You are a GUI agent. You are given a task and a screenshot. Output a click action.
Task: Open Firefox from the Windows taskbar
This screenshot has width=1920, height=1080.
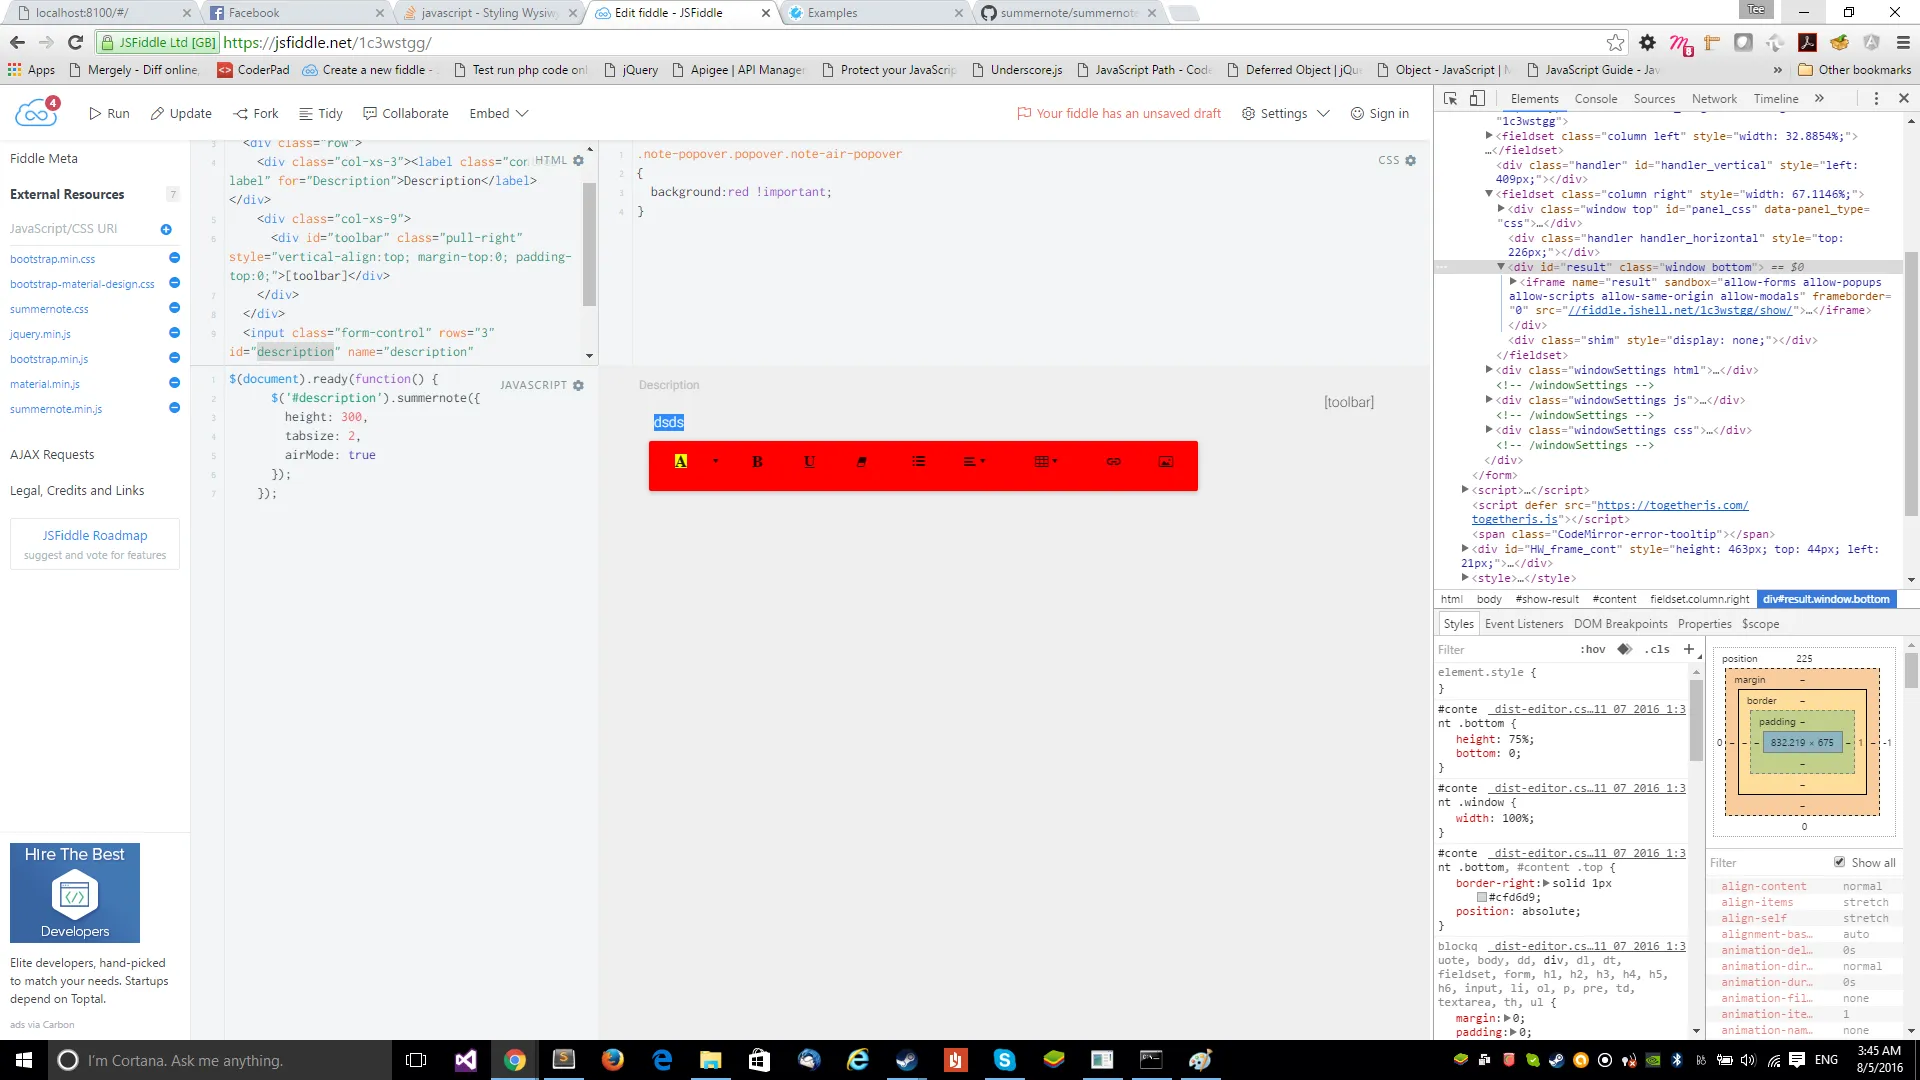point(612,1060)
